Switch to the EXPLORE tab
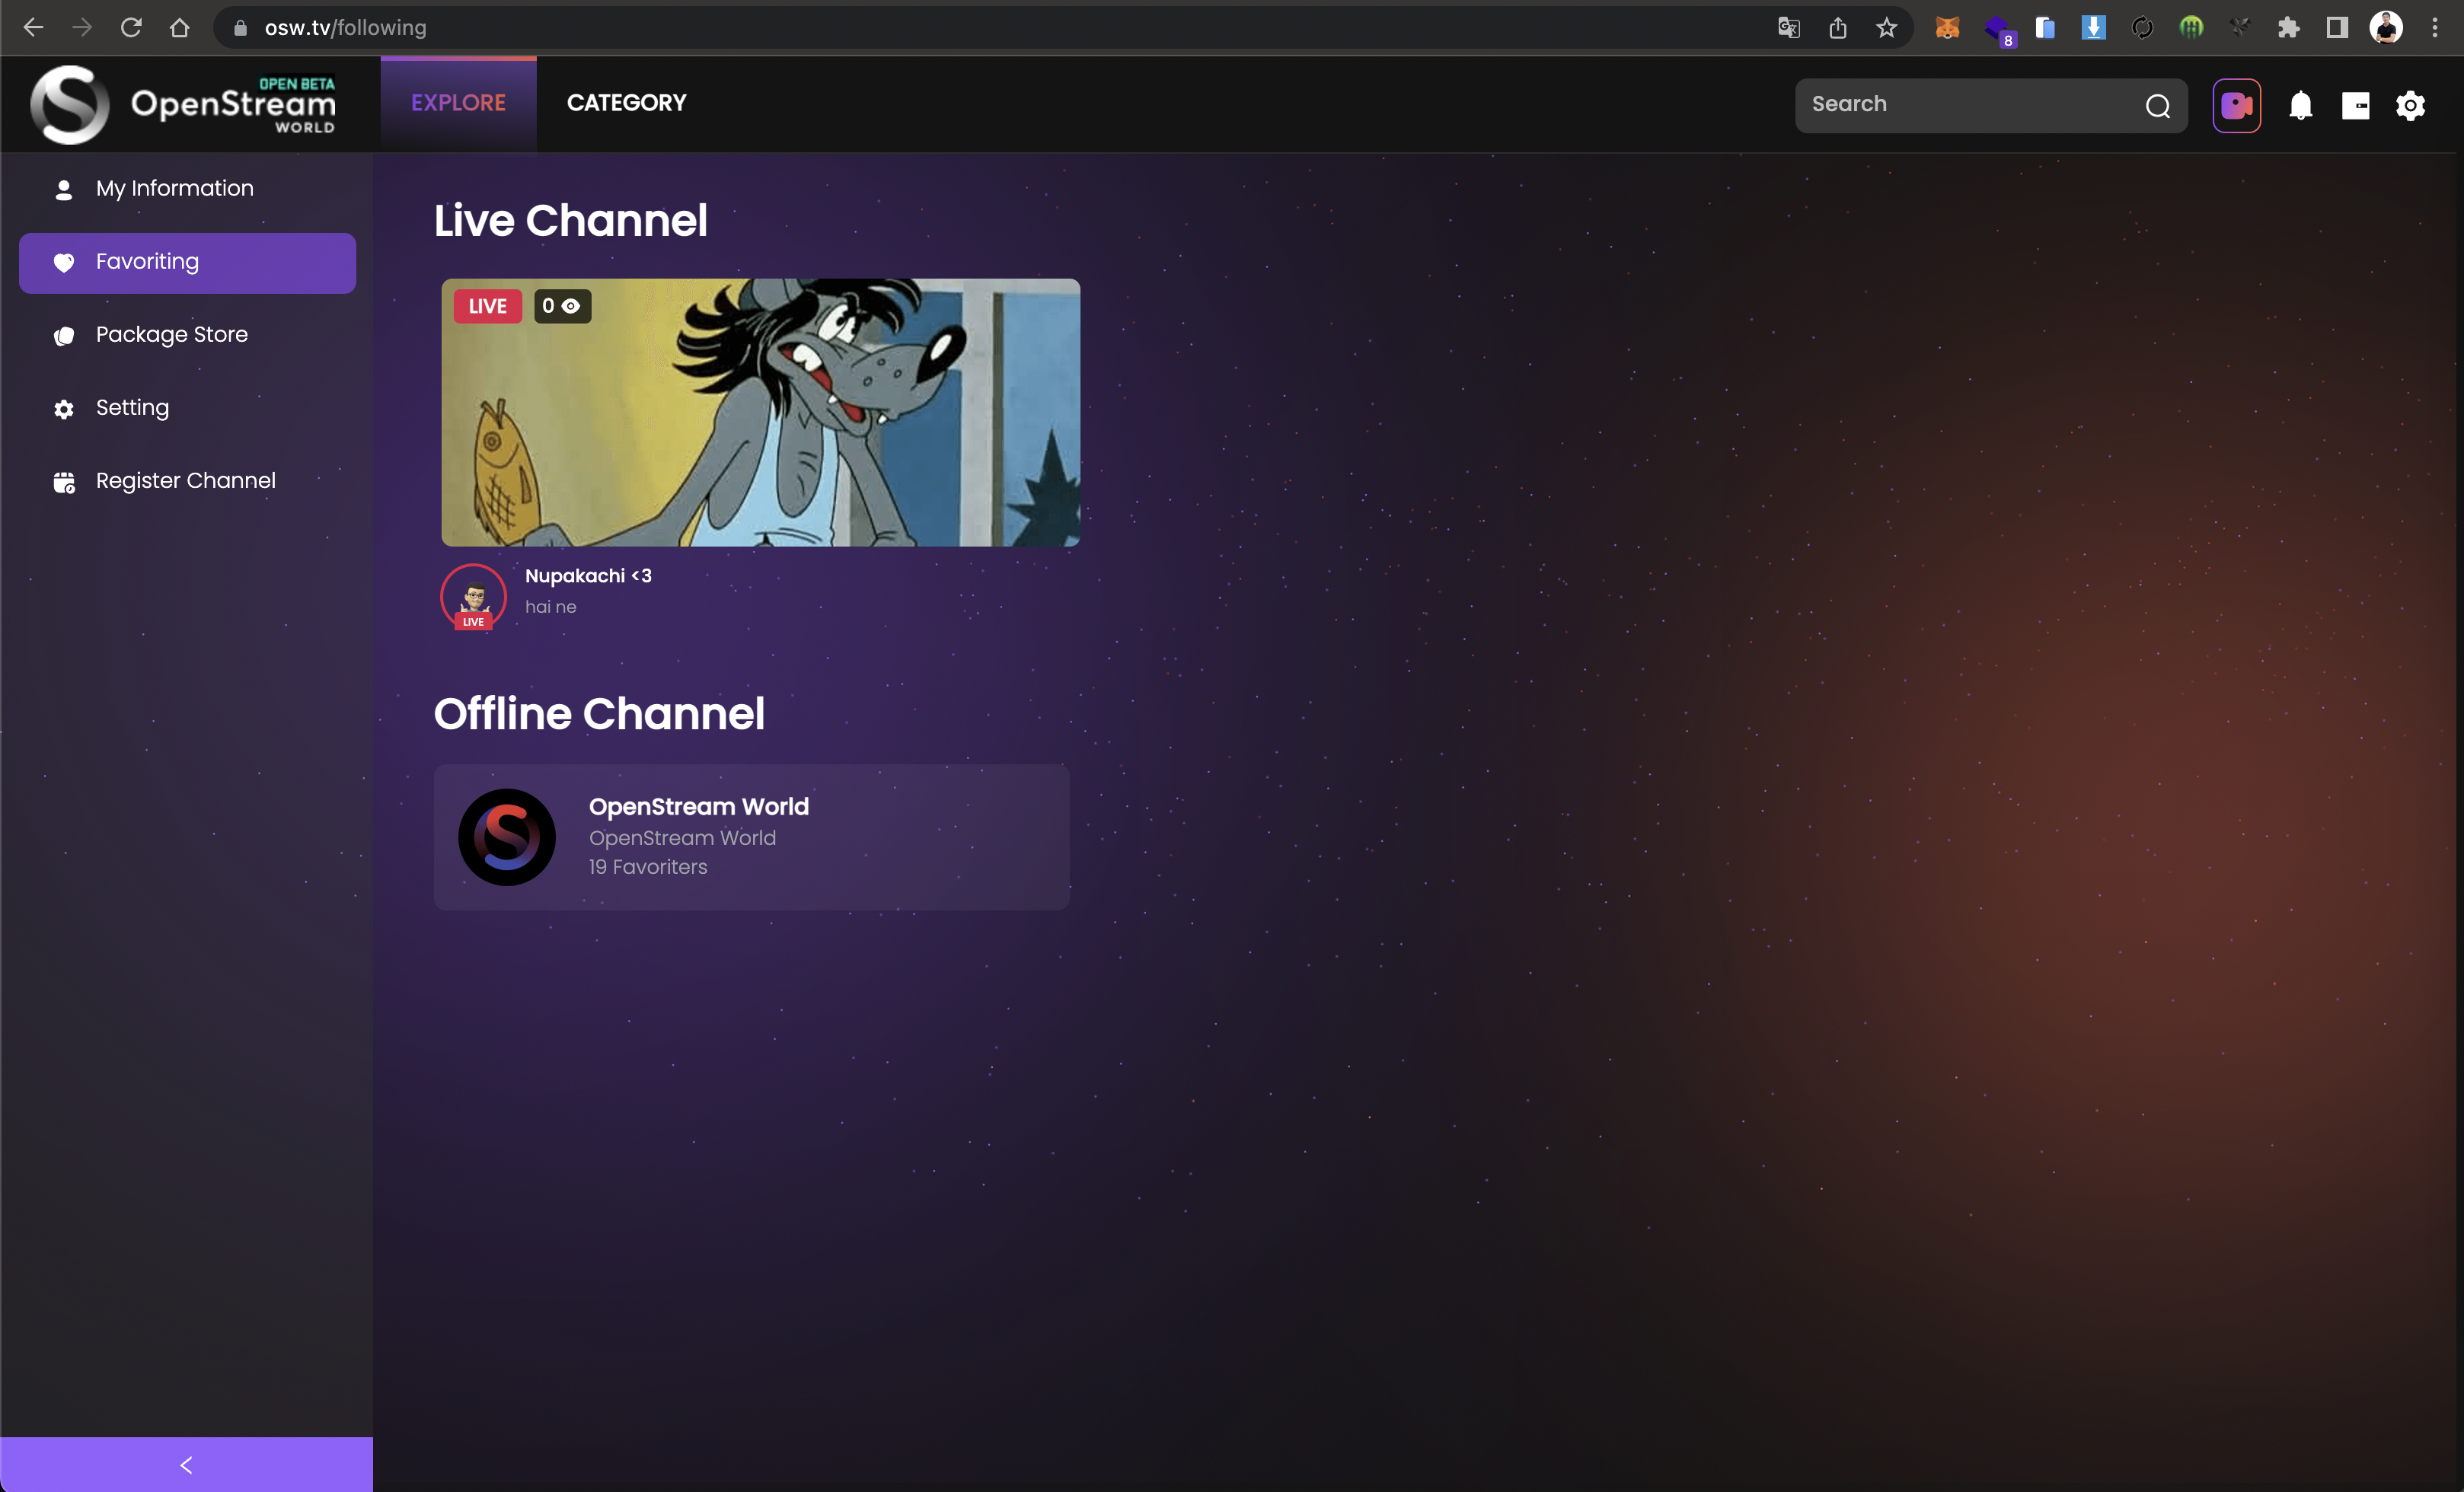Viewport: 2464px width, 1492px height. click(x=458, y=103)
